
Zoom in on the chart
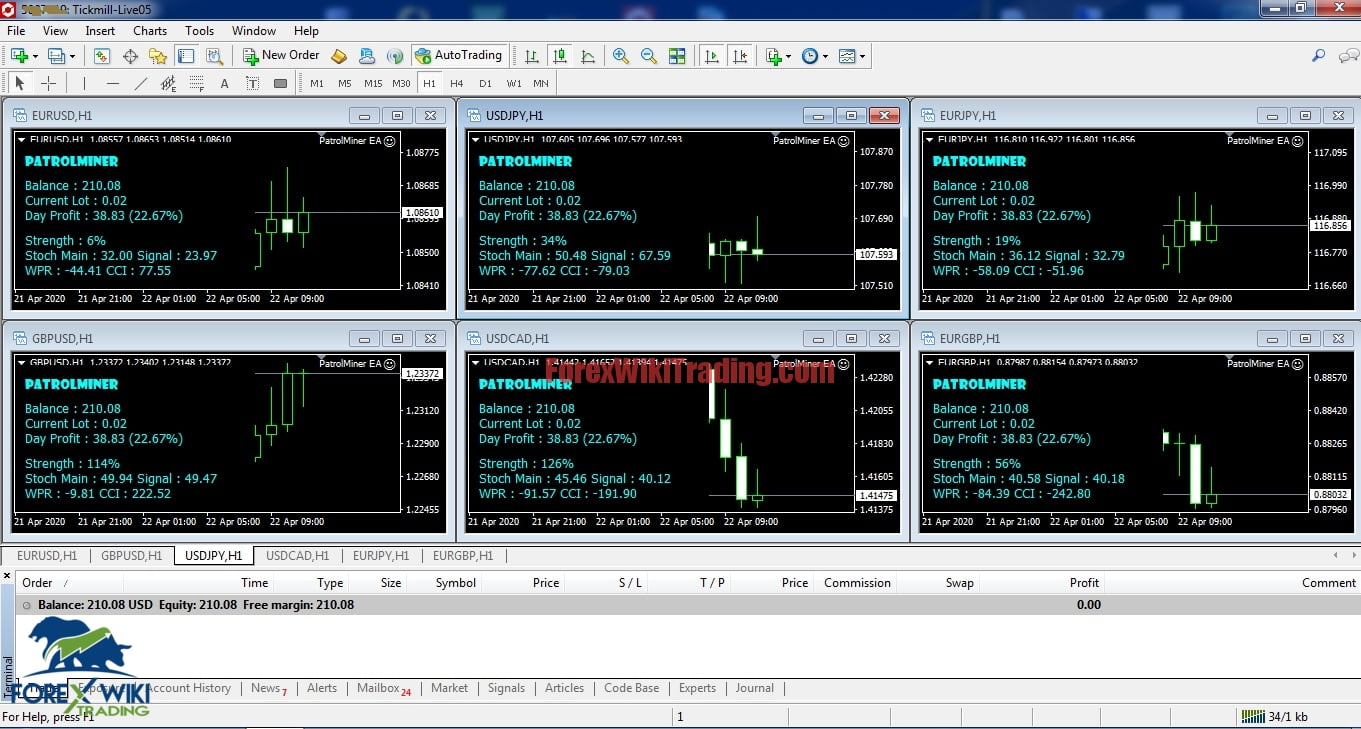pyautogui.click(x=621, y=56)
